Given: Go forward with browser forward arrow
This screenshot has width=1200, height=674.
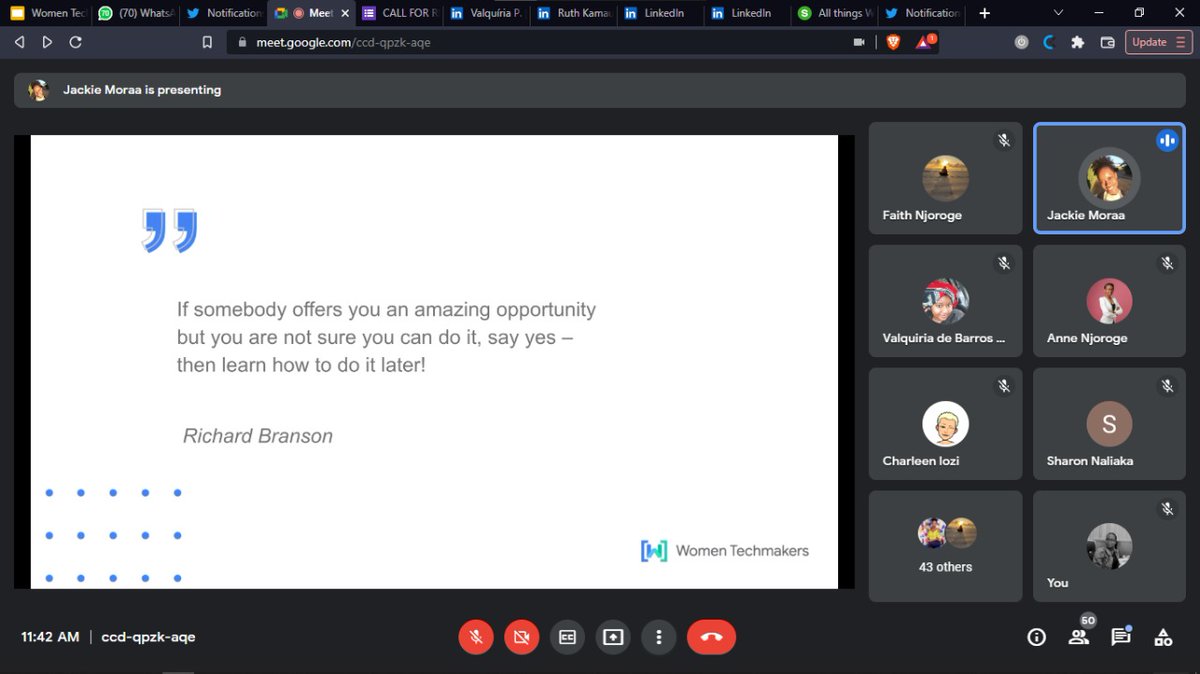Looking at the screenshot, I should (47, 42).
